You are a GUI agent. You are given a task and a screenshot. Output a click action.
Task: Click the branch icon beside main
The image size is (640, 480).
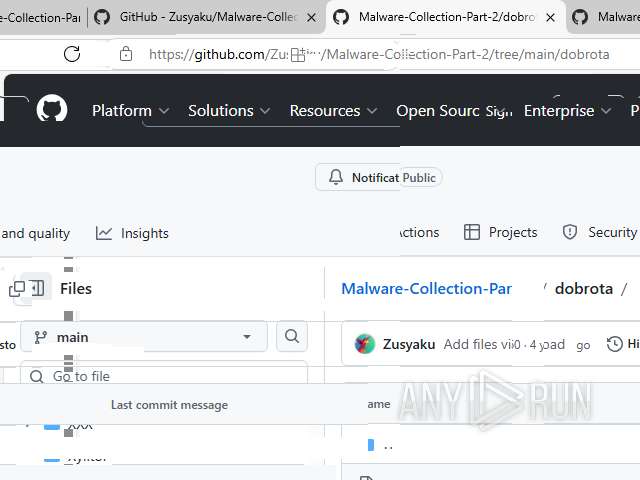41,337
